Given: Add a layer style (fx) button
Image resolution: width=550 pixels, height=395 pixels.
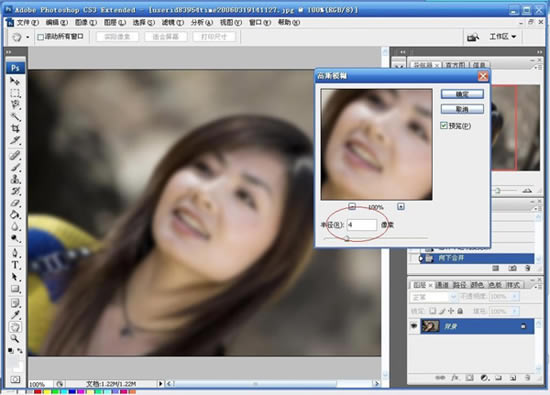Looking at the screenshot, I should point(455,378).
